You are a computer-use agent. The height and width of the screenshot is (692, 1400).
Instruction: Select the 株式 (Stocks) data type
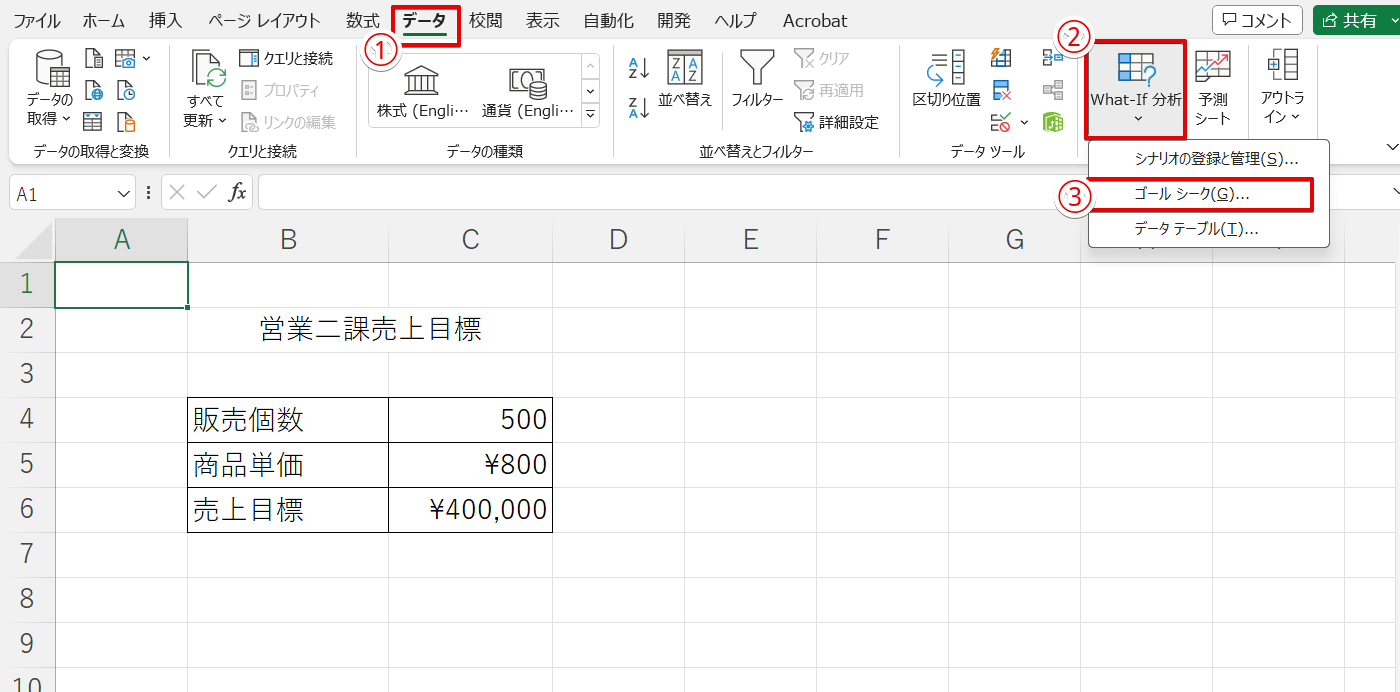pyautogui.click(x=424, y=91)
